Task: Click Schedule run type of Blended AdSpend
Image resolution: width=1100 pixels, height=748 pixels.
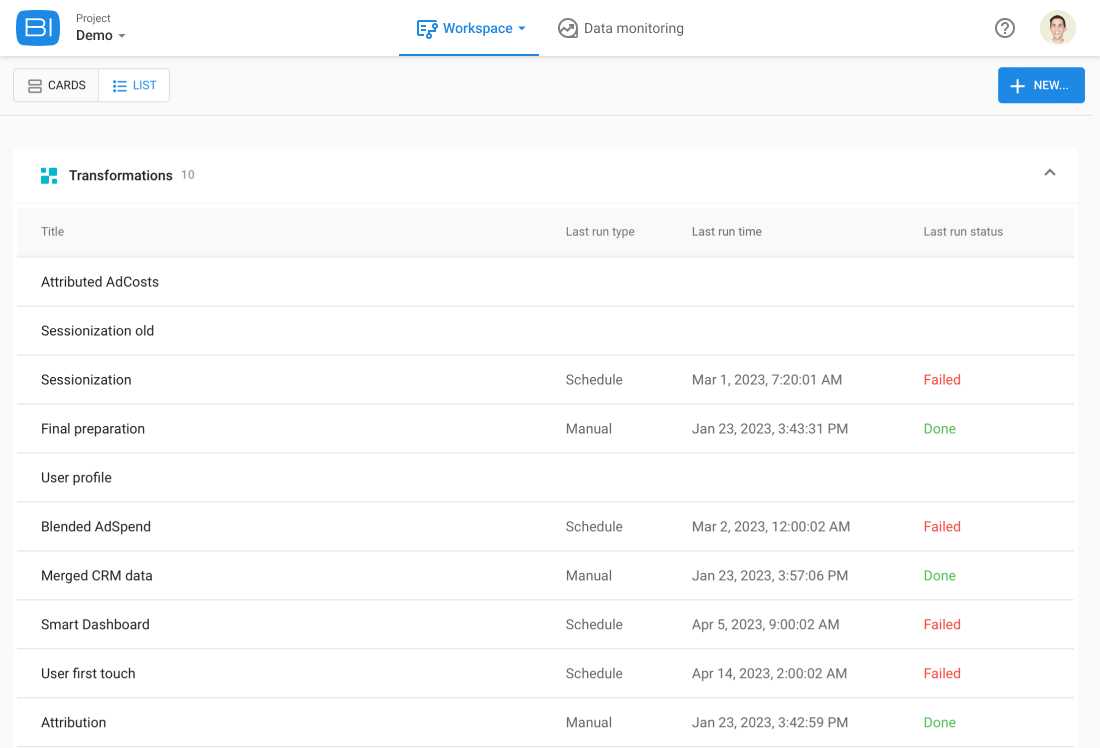Action: [x=594, y=527]
